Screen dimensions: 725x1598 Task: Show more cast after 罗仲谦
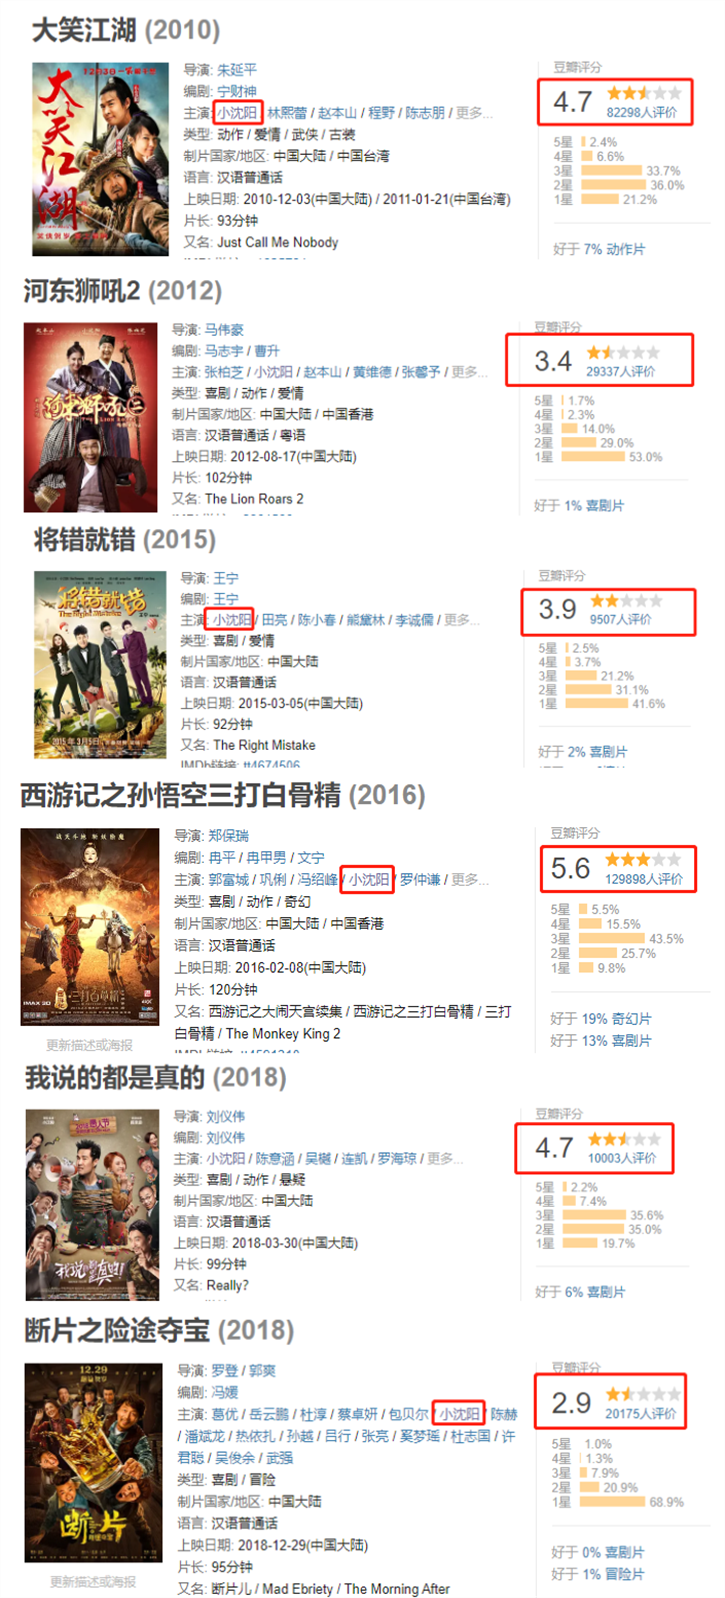469,880
